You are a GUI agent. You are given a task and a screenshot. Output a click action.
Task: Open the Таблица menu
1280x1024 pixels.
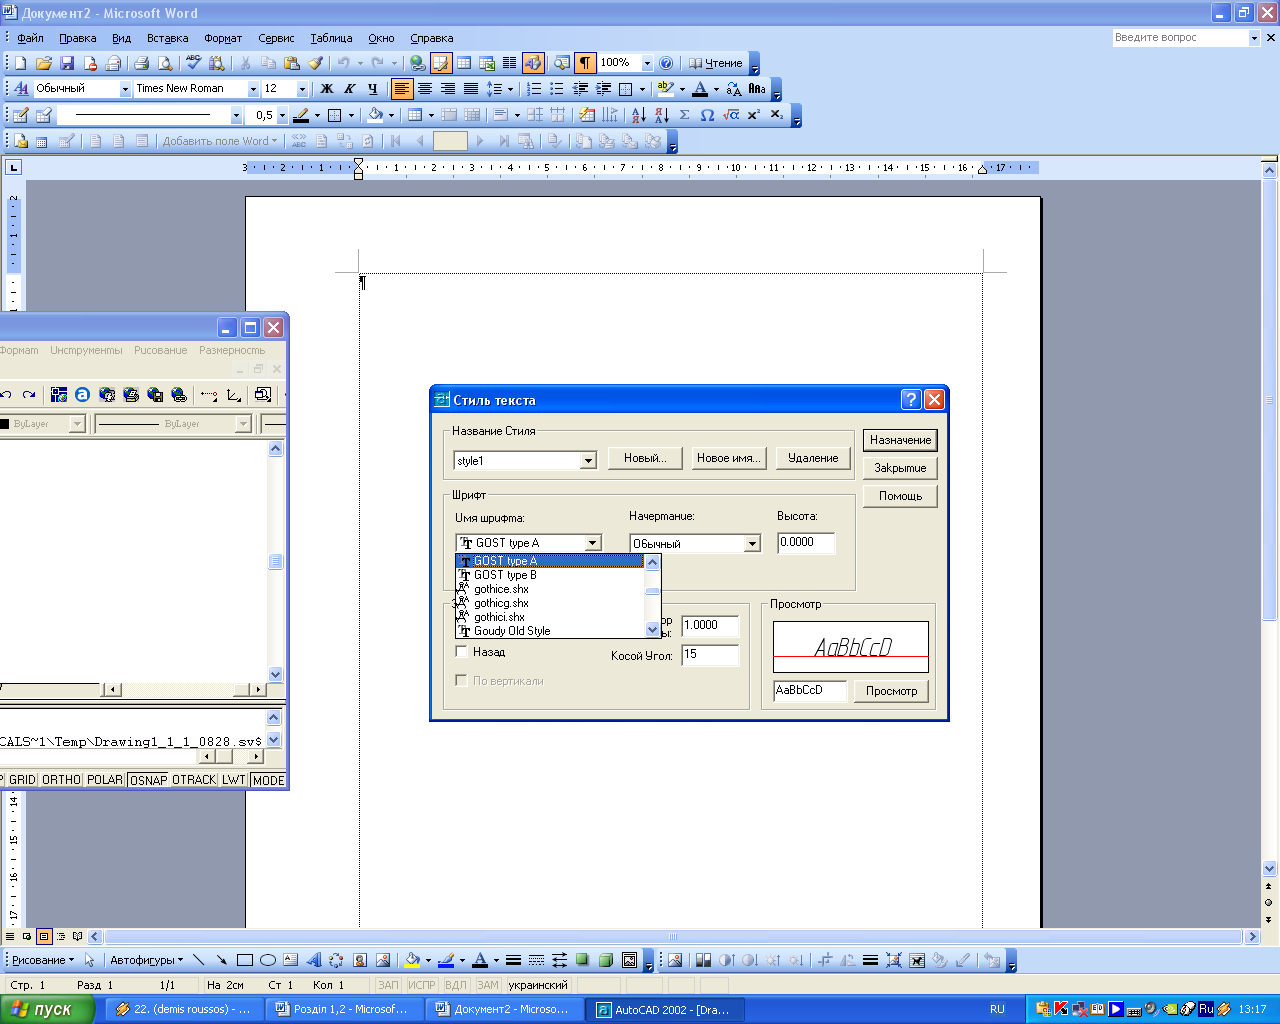coord(331,38)
